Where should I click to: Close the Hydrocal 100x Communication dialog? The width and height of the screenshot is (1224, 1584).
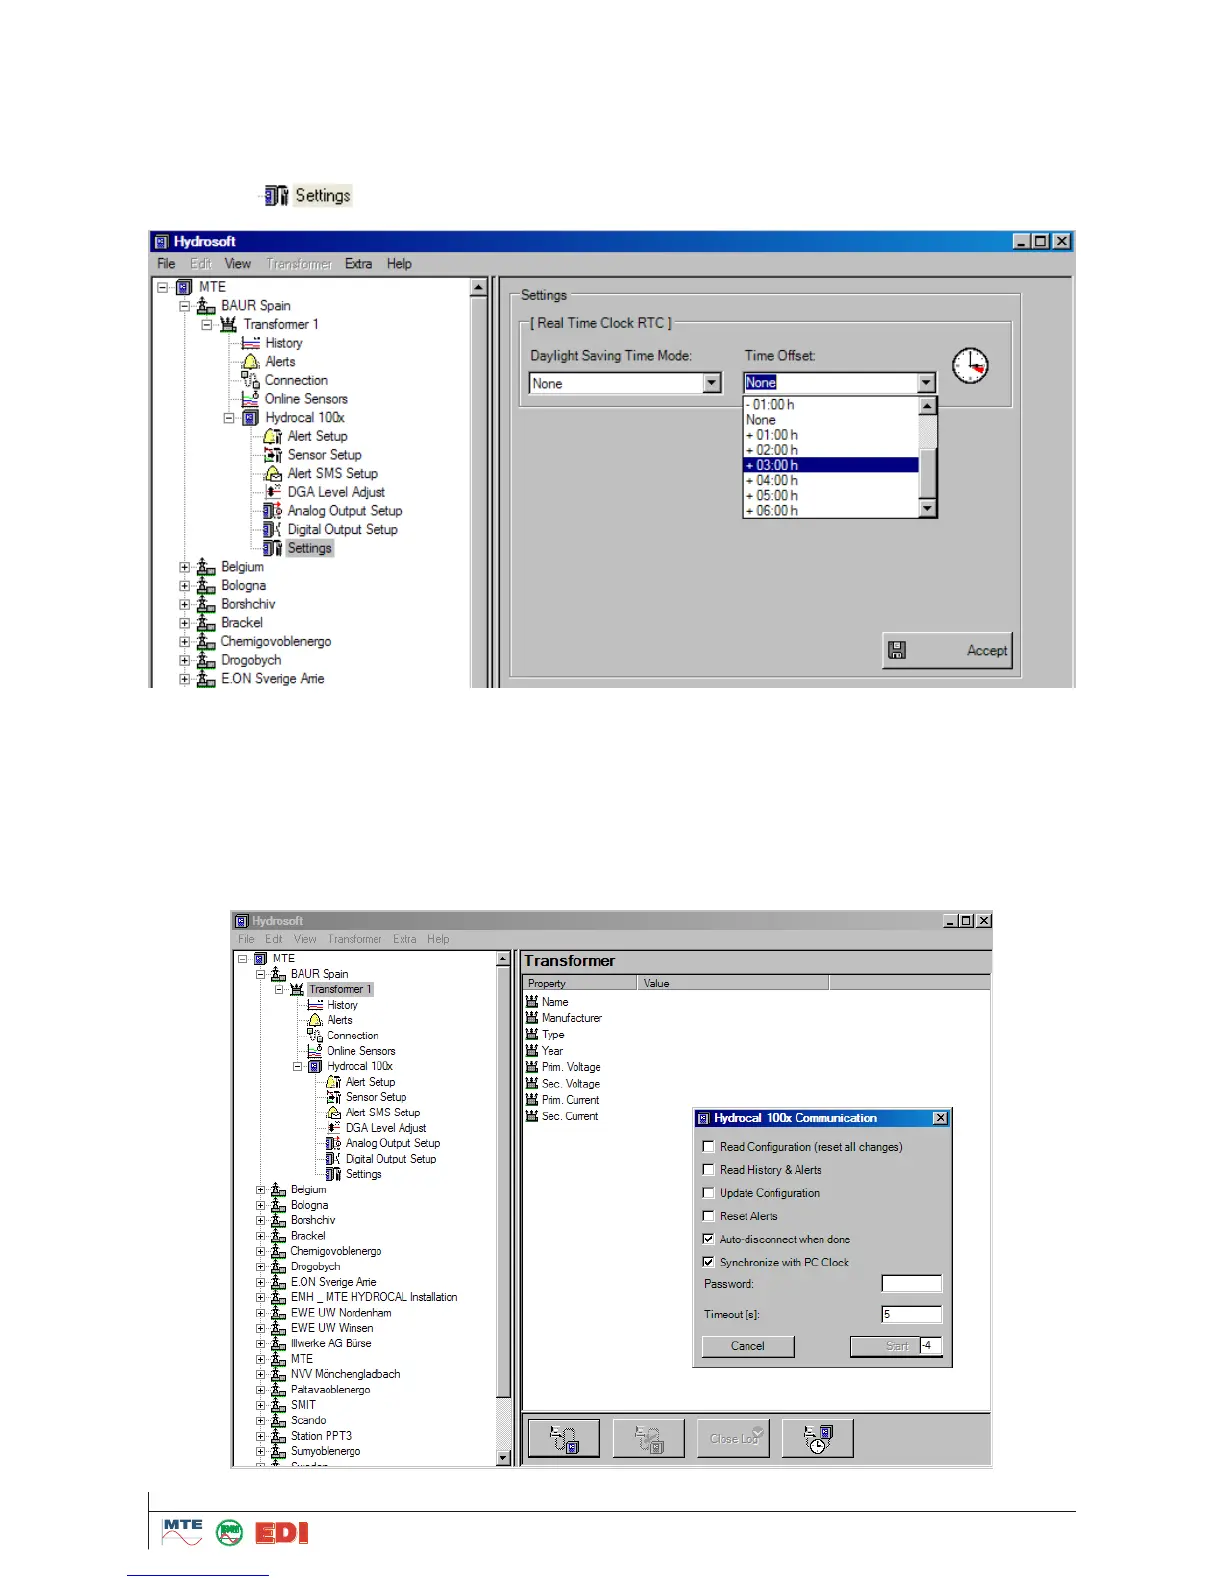click(x=940, y=1118)
